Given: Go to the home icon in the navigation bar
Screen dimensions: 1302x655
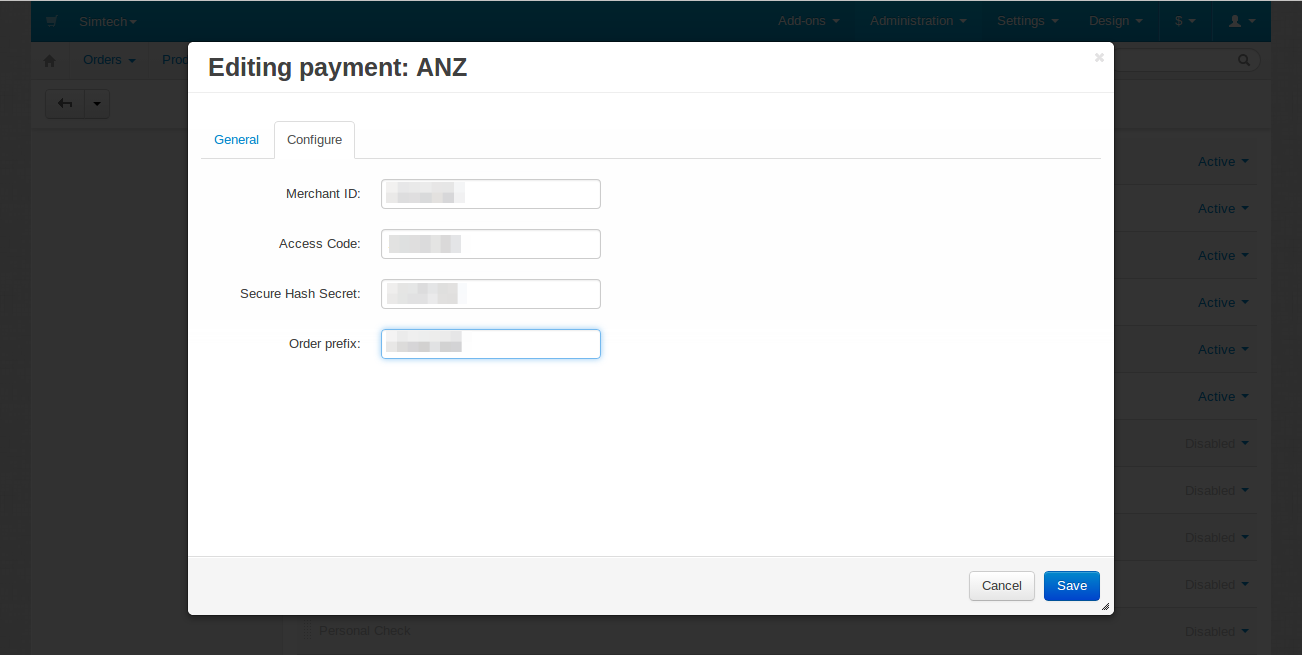Looking at the screenshot, I should (50, 60).
